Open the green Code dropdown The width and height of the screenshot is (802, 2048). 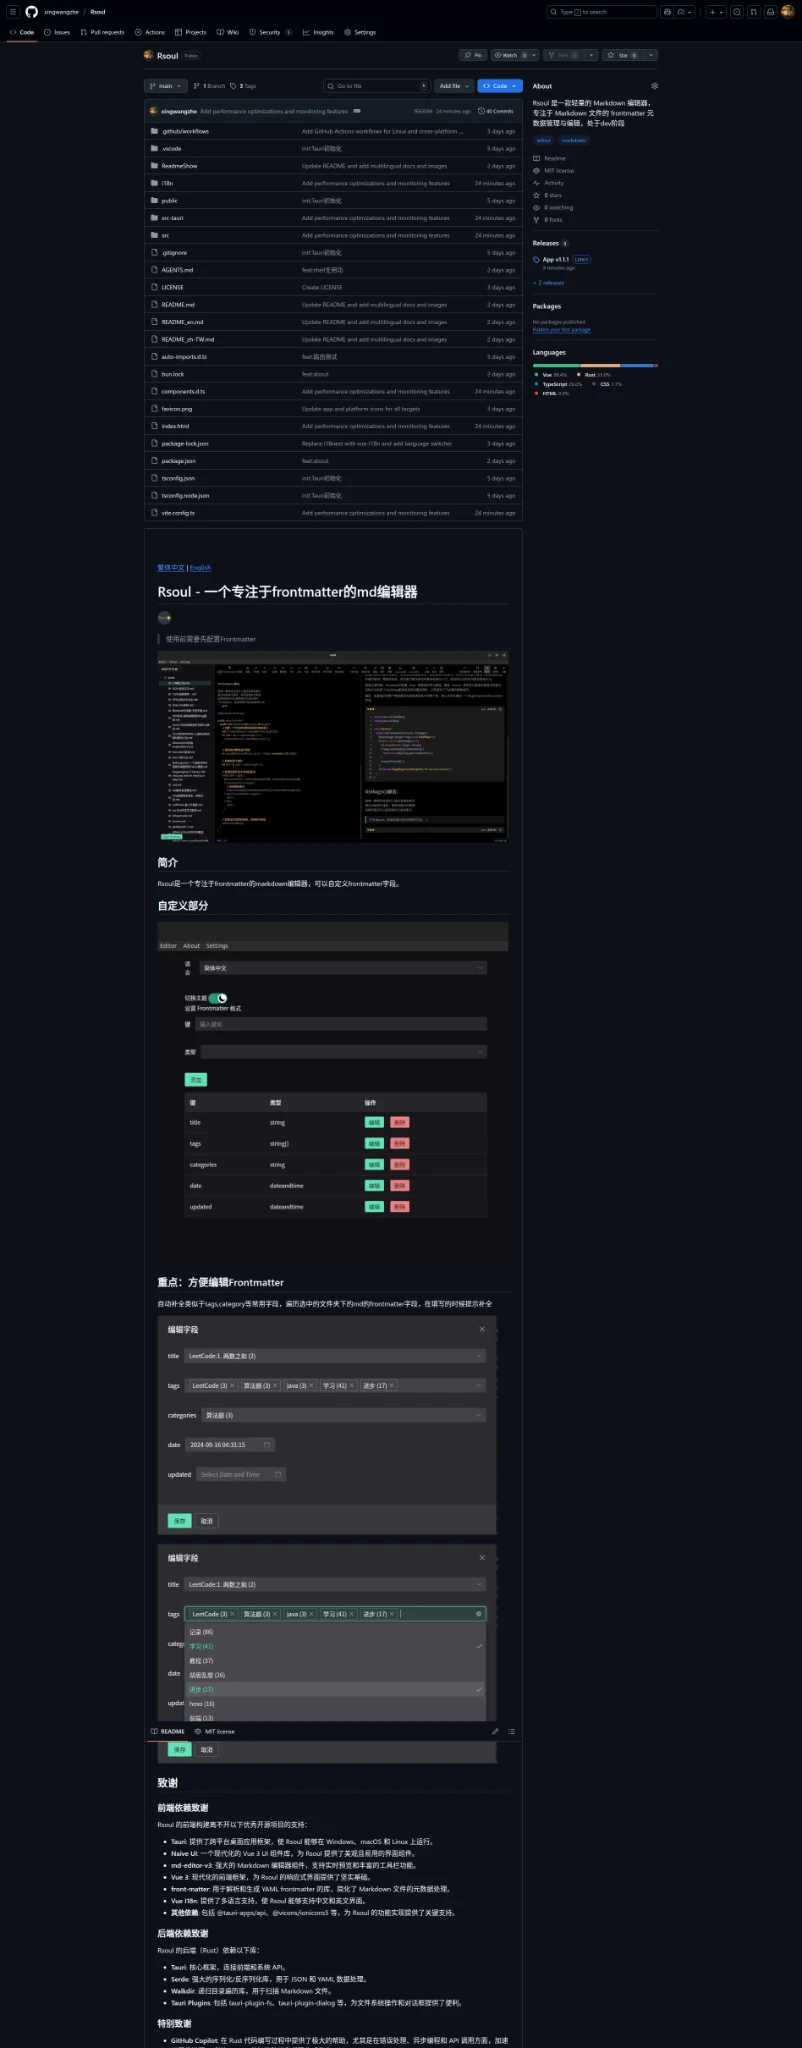click(x=499, y=86)
